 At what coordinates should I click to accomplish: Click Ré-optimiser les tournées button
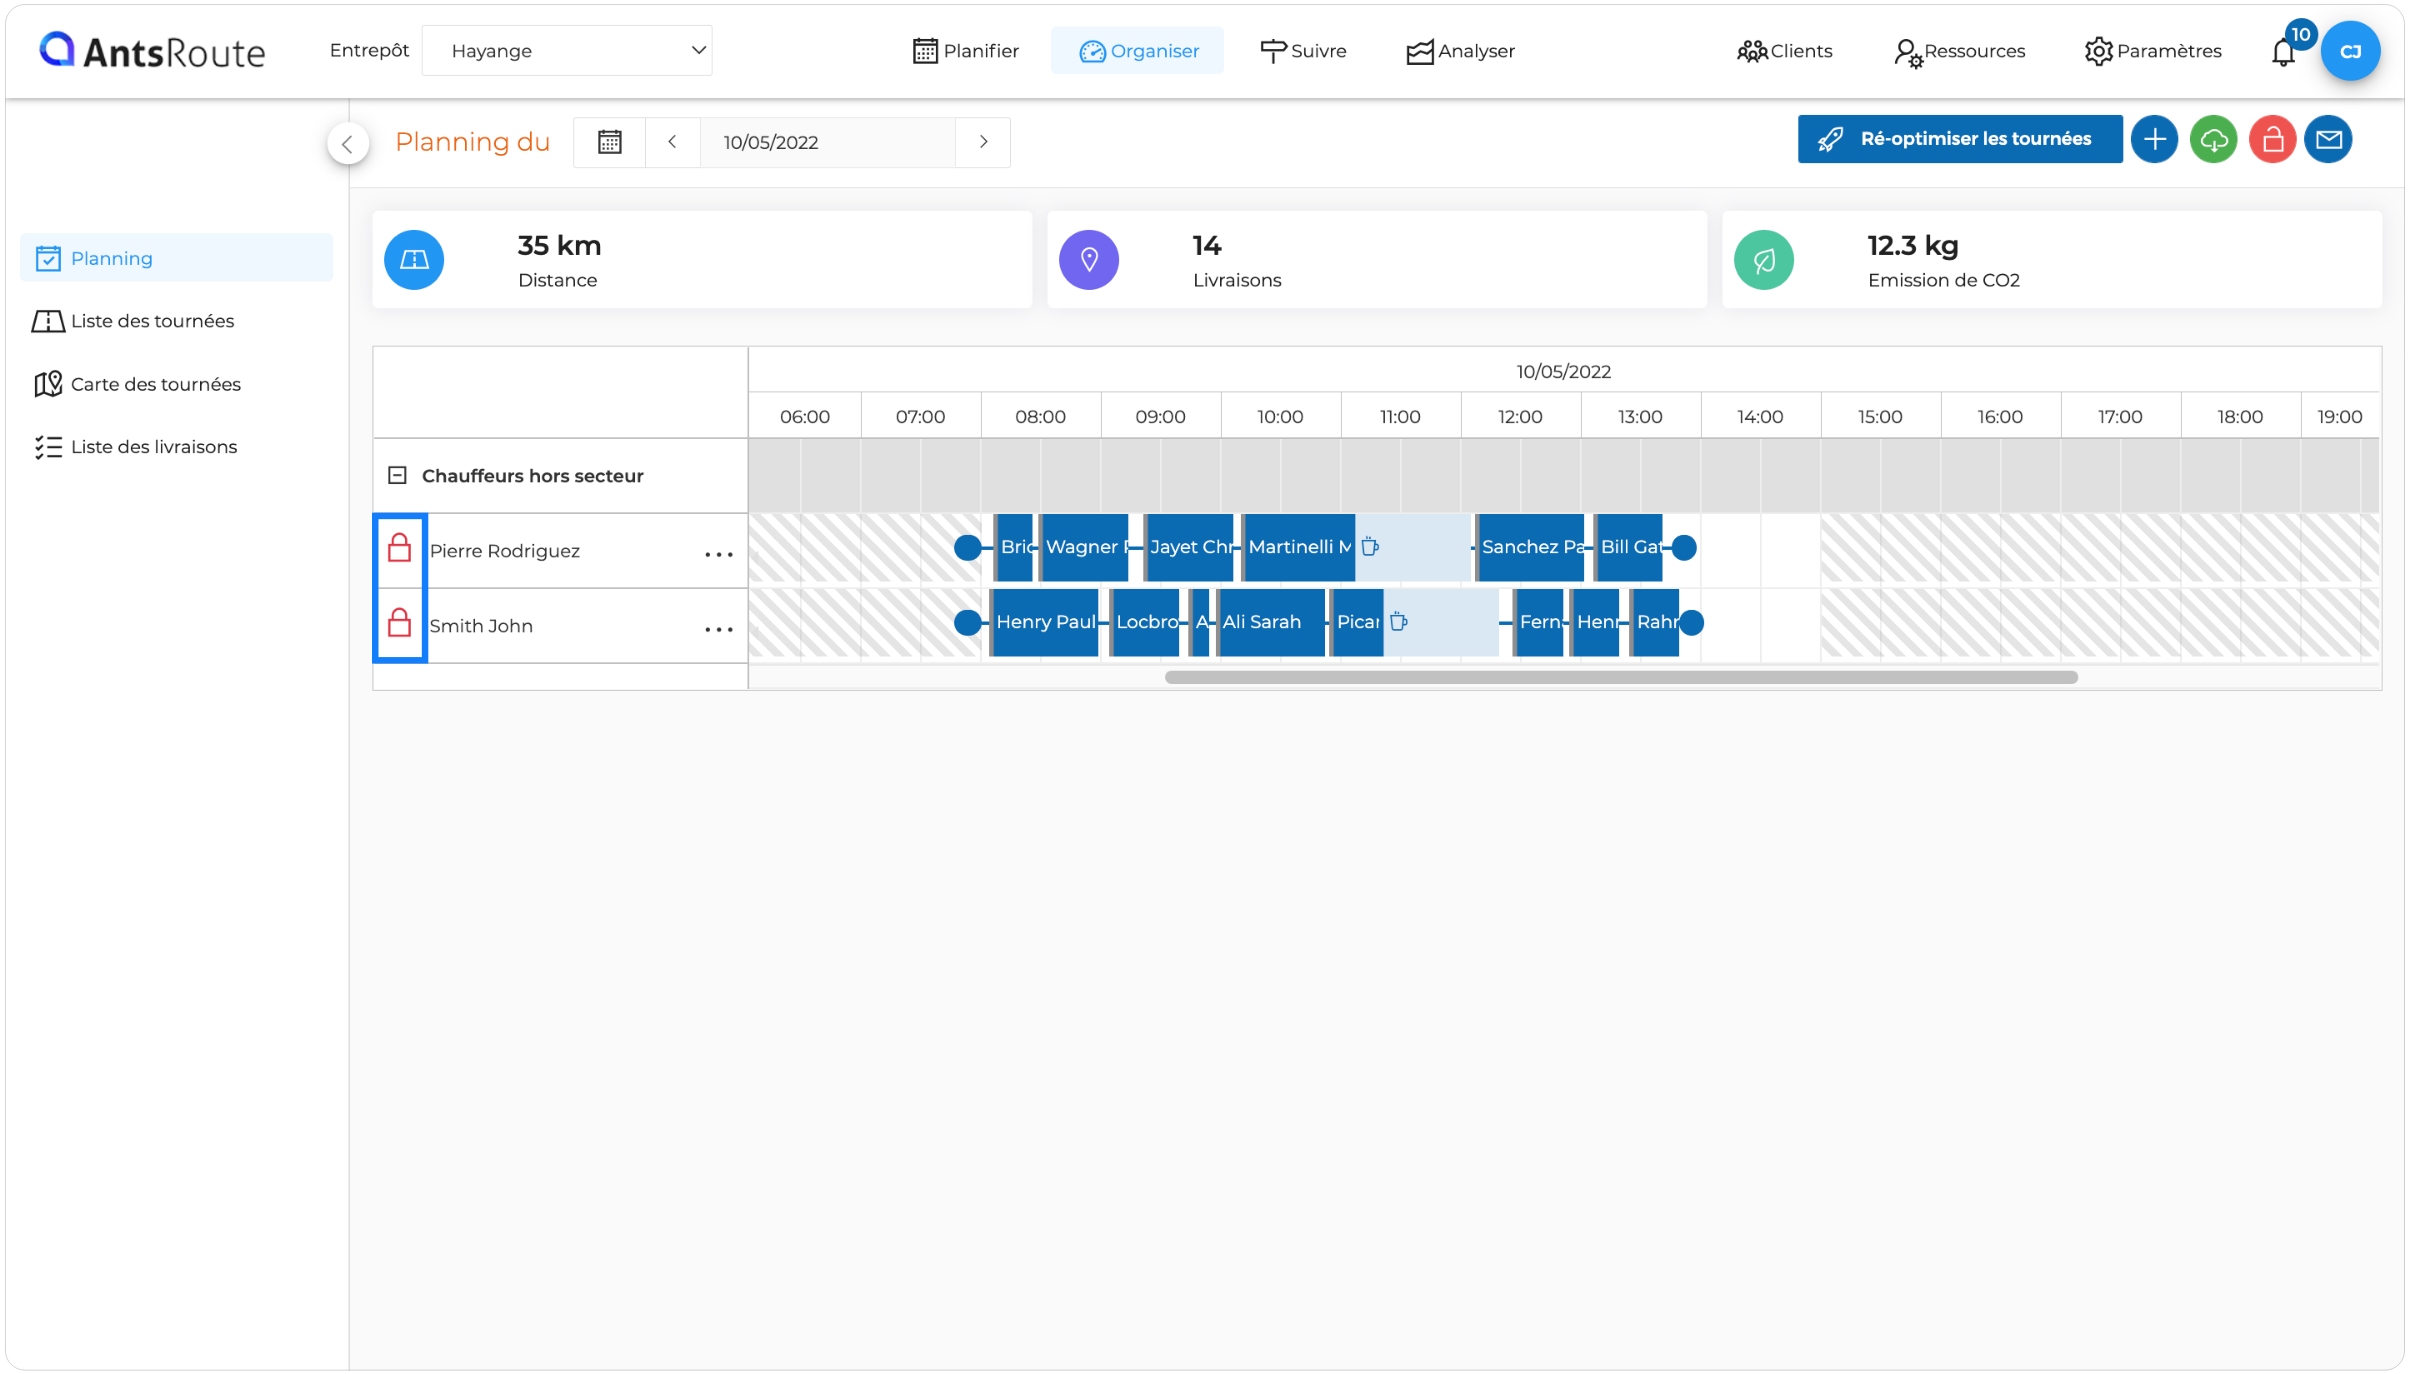[x=1959, y=139]
